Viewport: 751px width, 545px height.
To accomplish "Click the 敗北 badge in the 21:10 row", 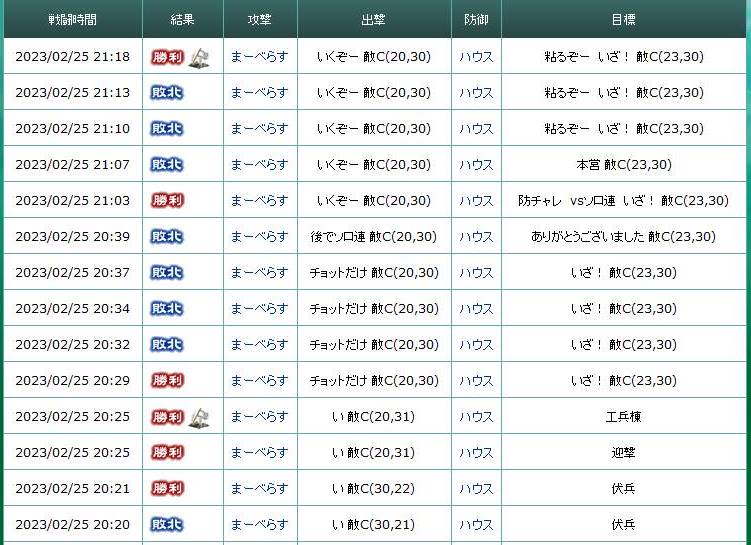I will tap(167, 129).
